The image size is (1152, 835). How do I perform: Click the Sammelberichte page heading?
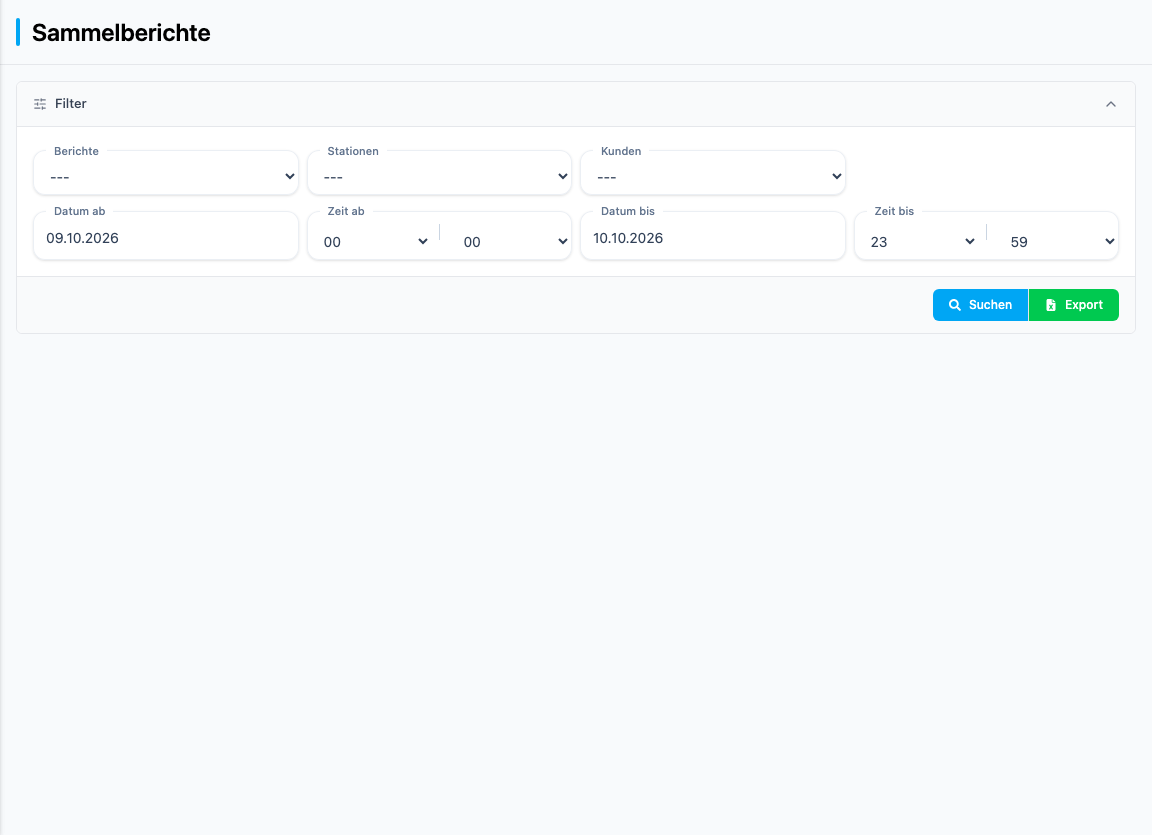(x=121, y=33)
